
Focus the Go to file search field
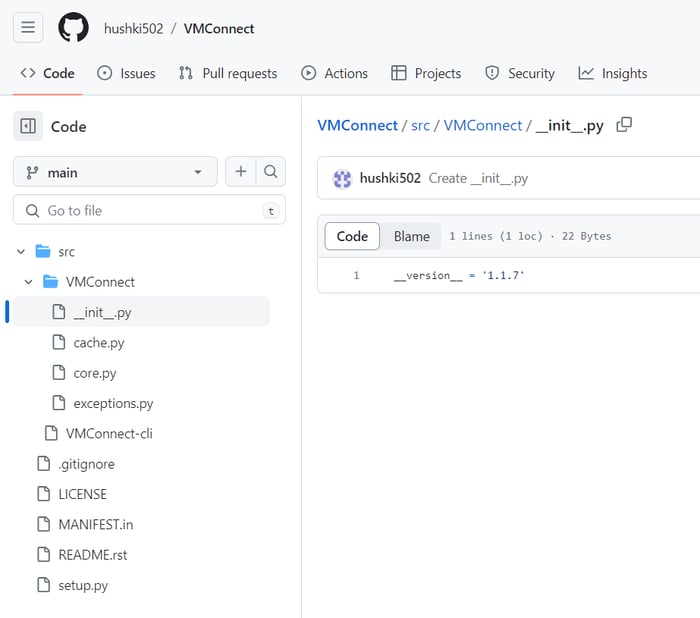pyautogui.click(x=150, y=210)
